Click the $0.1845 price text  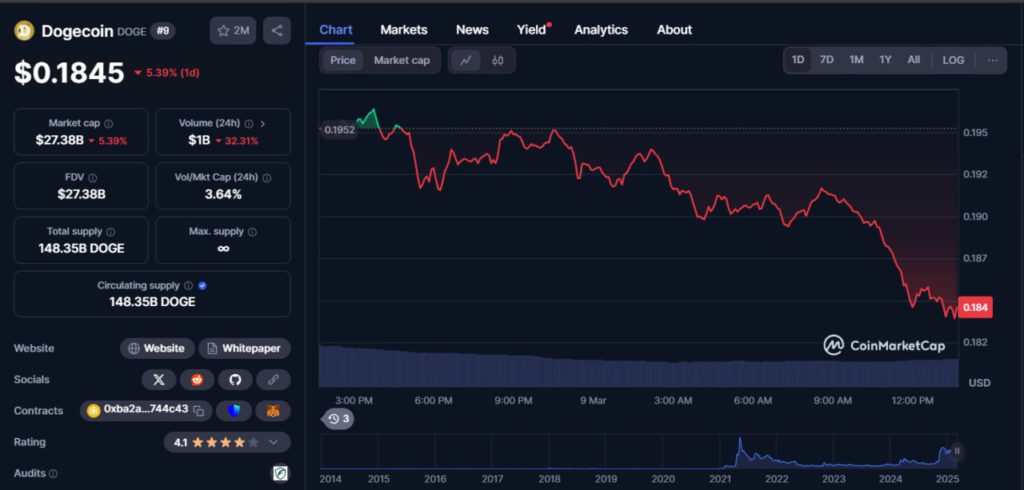coord(69,72)
